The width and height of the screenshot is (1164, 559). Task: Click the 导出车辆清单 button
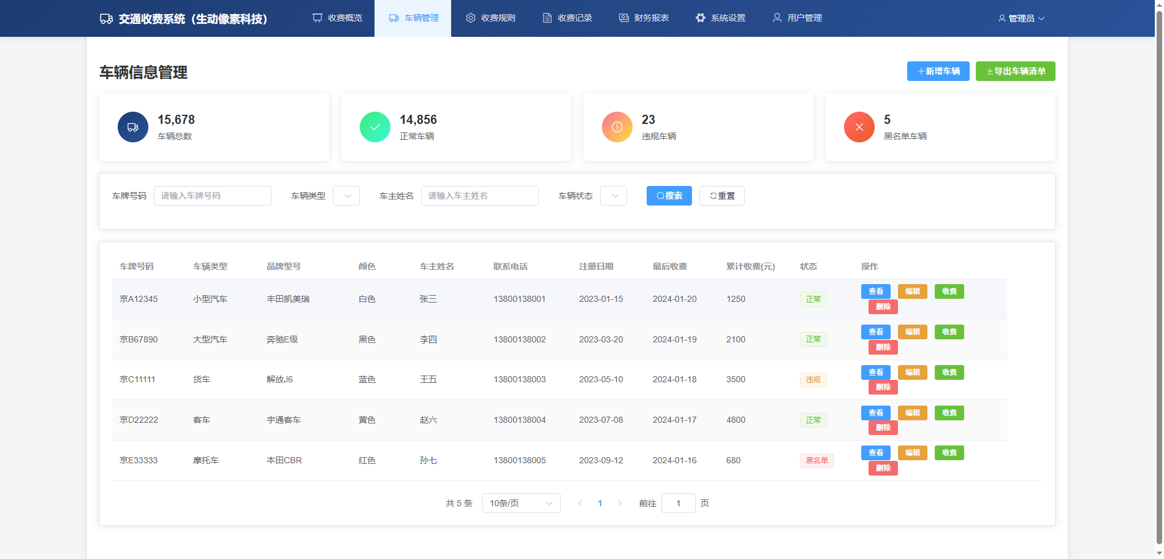point(1015,72)
